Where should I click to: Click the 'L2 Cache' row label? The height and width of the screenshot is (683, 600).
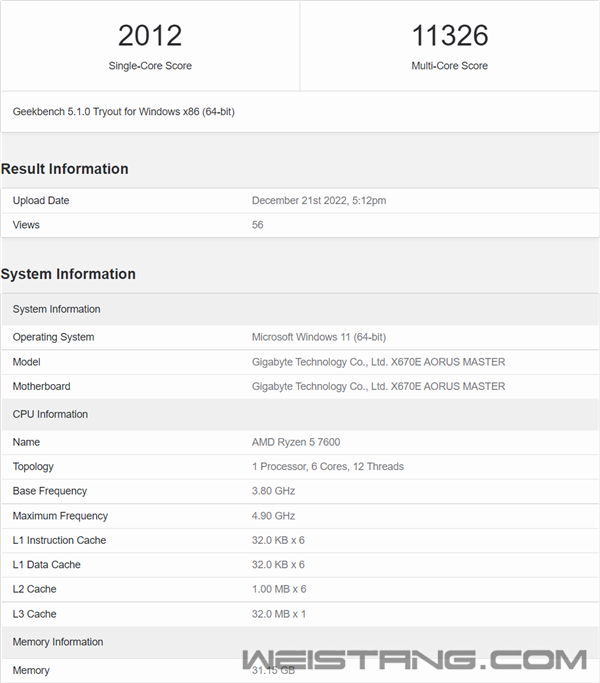click(34, 589)
